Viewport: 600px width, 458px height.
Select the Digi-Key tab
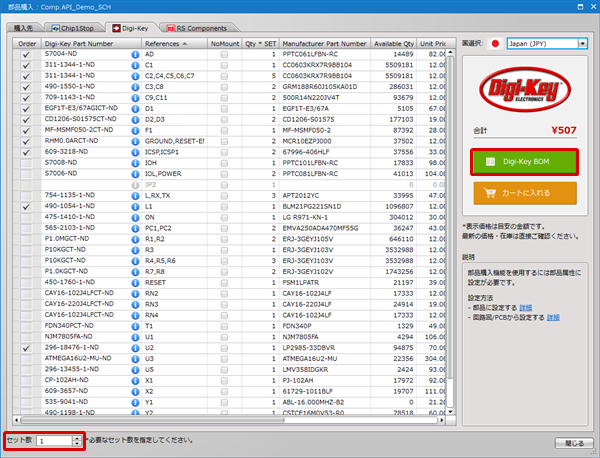click(130, 28)
